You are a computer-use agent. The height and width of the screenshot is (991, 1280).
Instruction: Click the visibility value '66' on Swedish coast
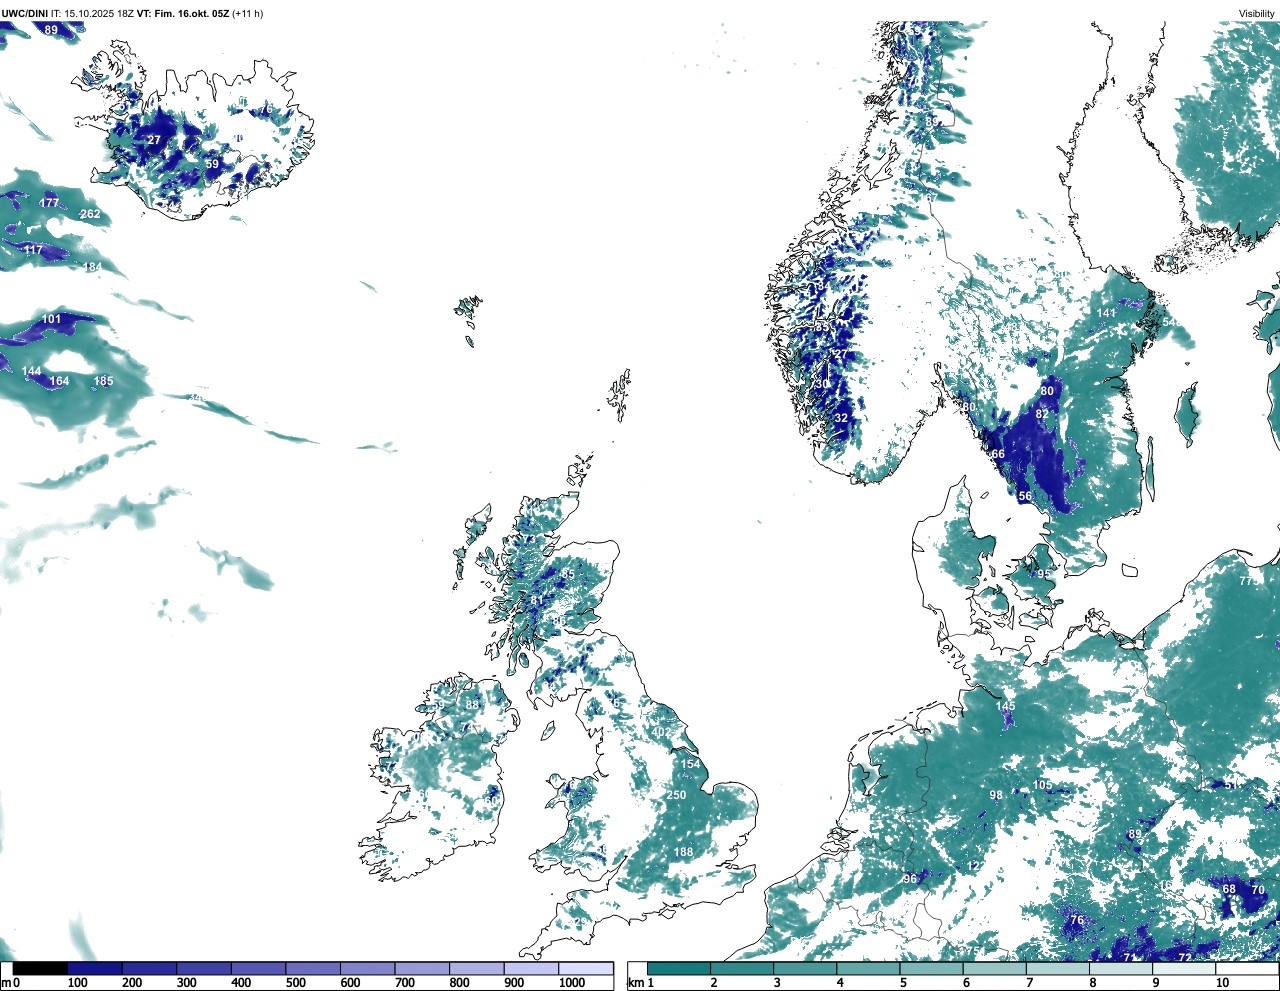pos(998,454)
